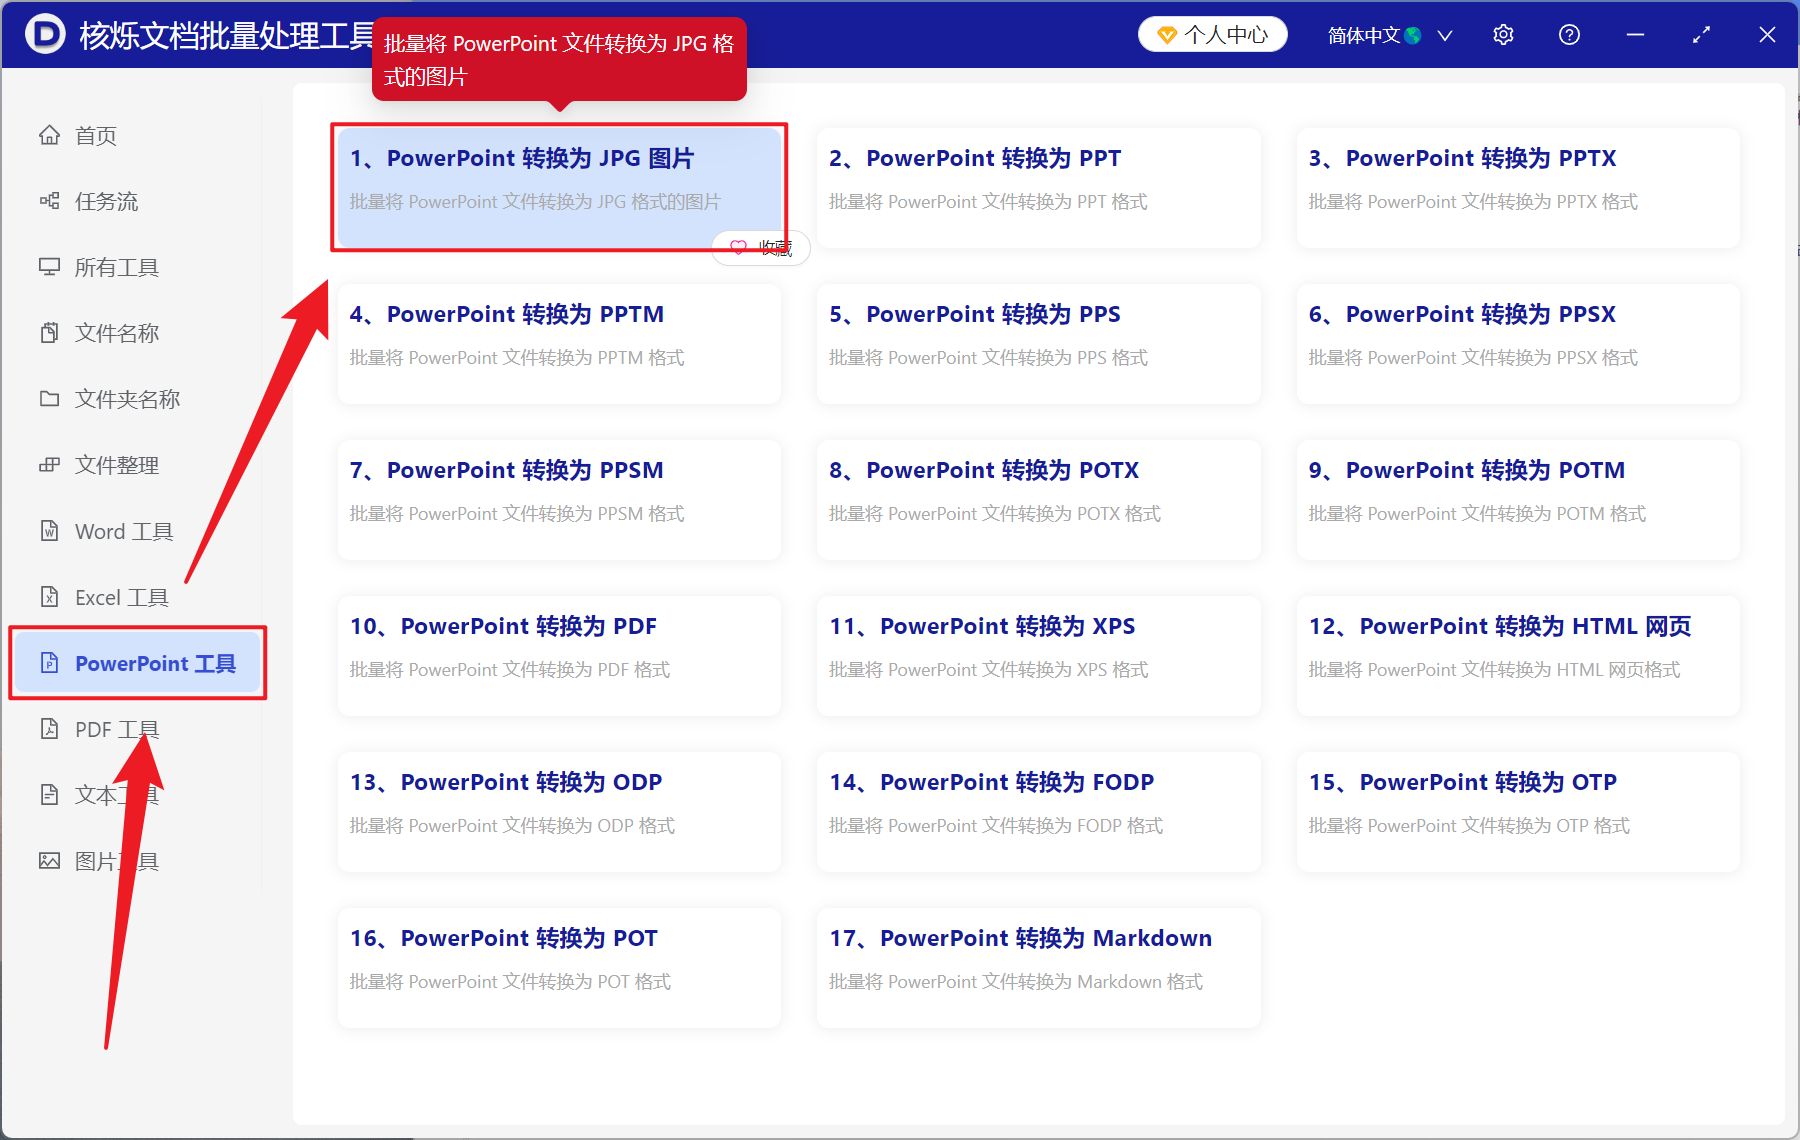Image resolution: width=1800 pixels, height=1140 pixels.
Task: Open 任务流 in sidebar
Action: [138, 201]
